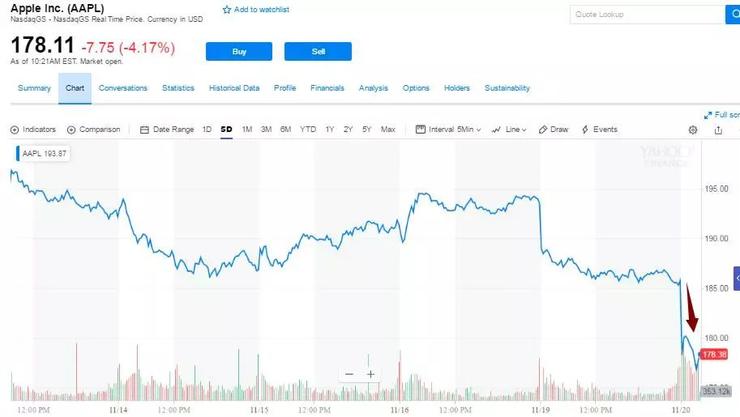Click the Add to watchlist star icon
This screenshot has height=417, width=740.
click(227, 9)
